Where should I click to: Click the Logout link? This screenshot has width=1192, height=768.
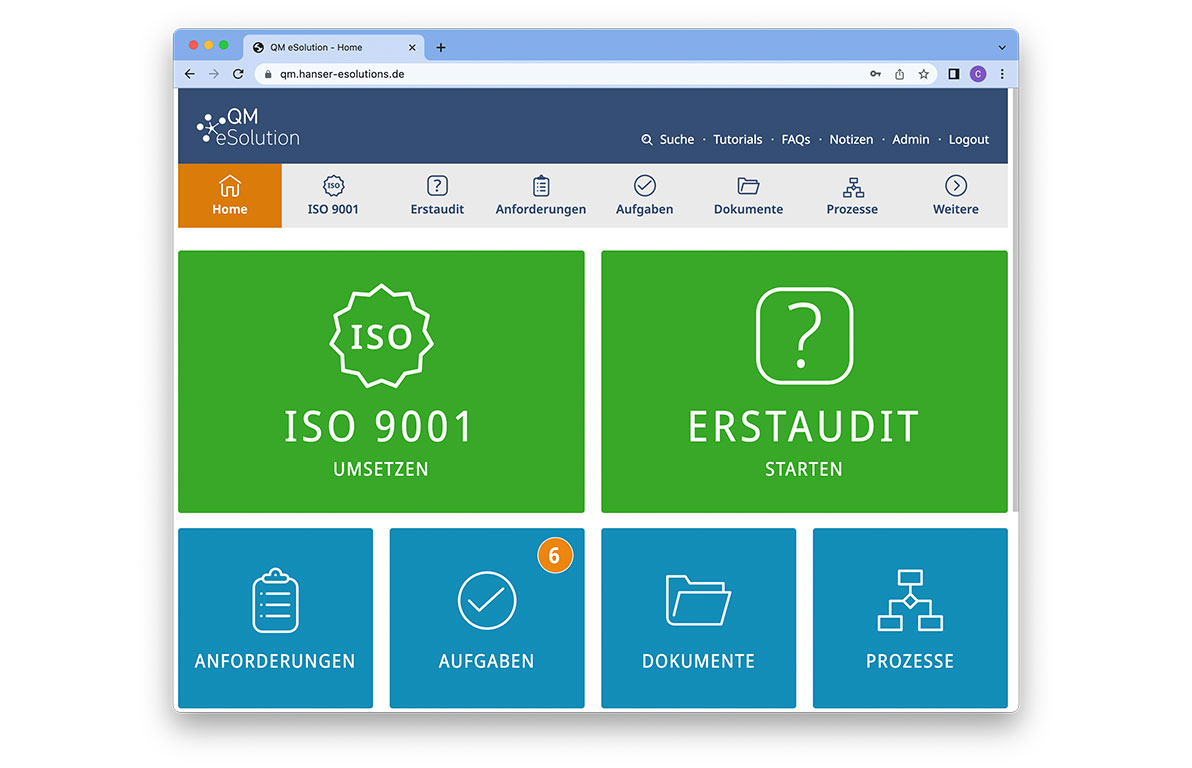(968, 139)
